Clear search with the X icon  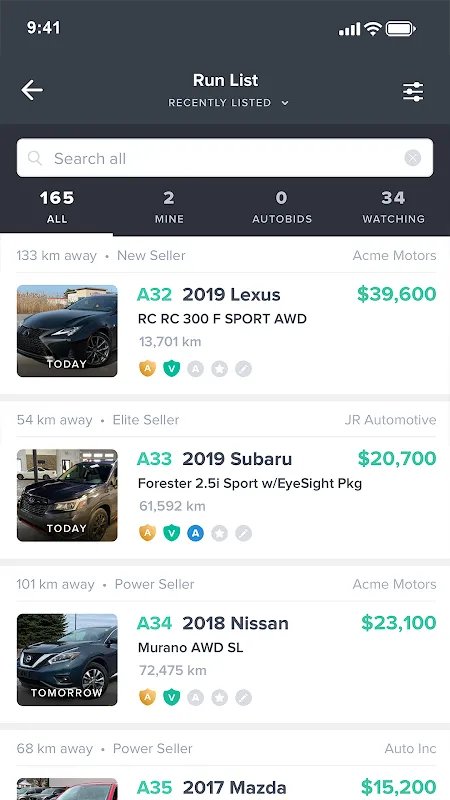pos(413,158)
